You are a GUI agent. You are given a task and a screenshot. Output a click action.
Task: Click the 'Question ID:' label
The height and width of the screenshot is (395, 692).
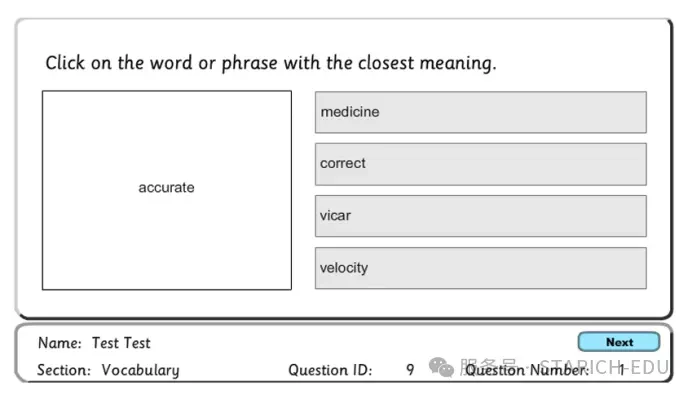[x=330, y=370]
